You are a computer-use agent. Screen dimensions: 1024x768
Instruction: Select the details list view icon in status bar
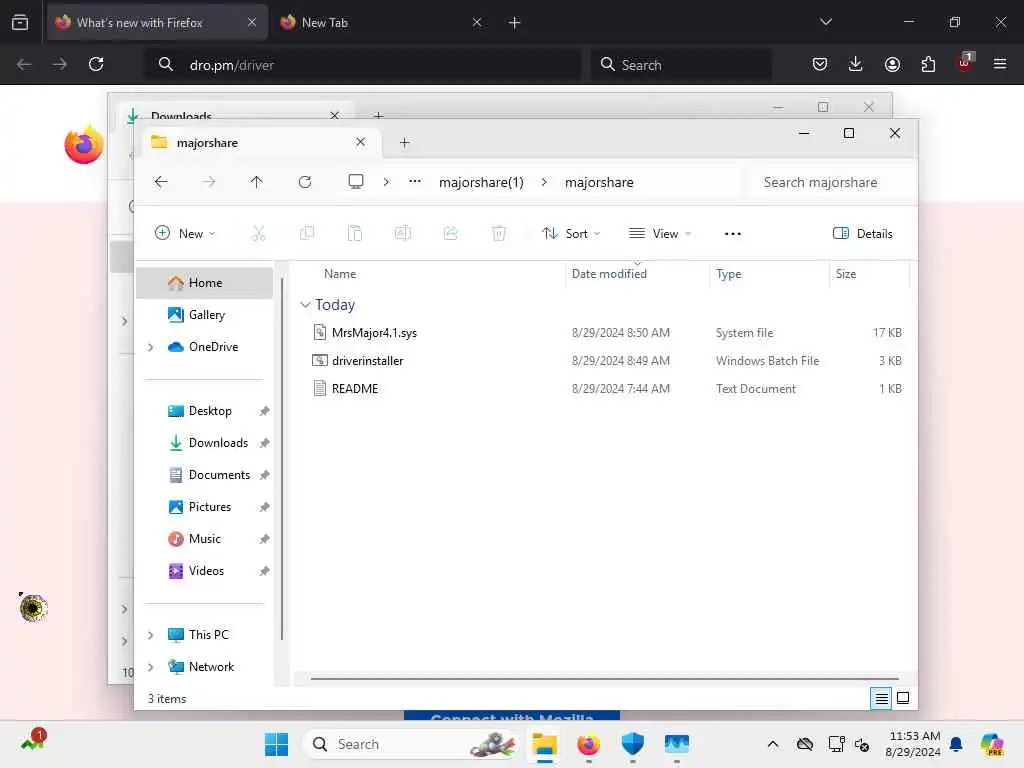[881, 698]
